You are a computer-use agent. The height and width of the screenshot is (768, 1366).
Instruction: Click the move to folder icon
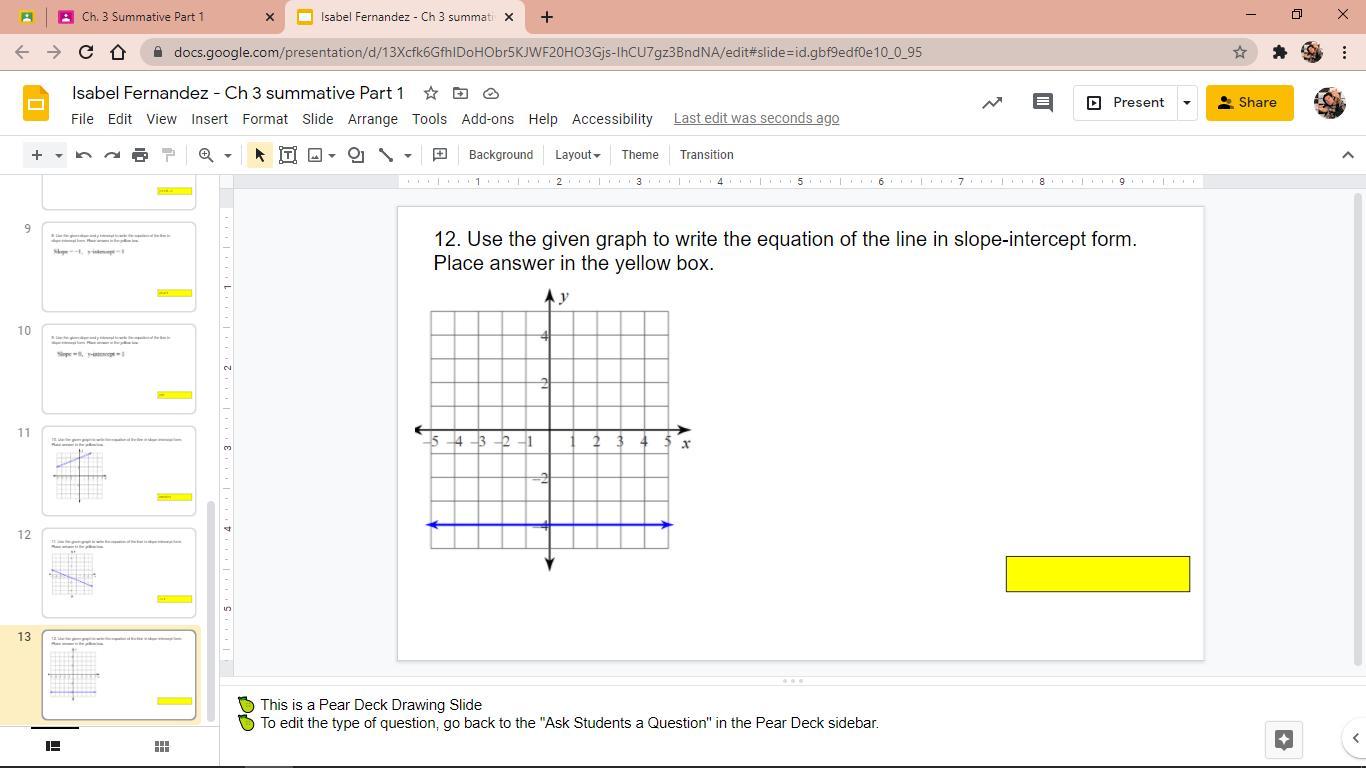click(x=461, y=93)
